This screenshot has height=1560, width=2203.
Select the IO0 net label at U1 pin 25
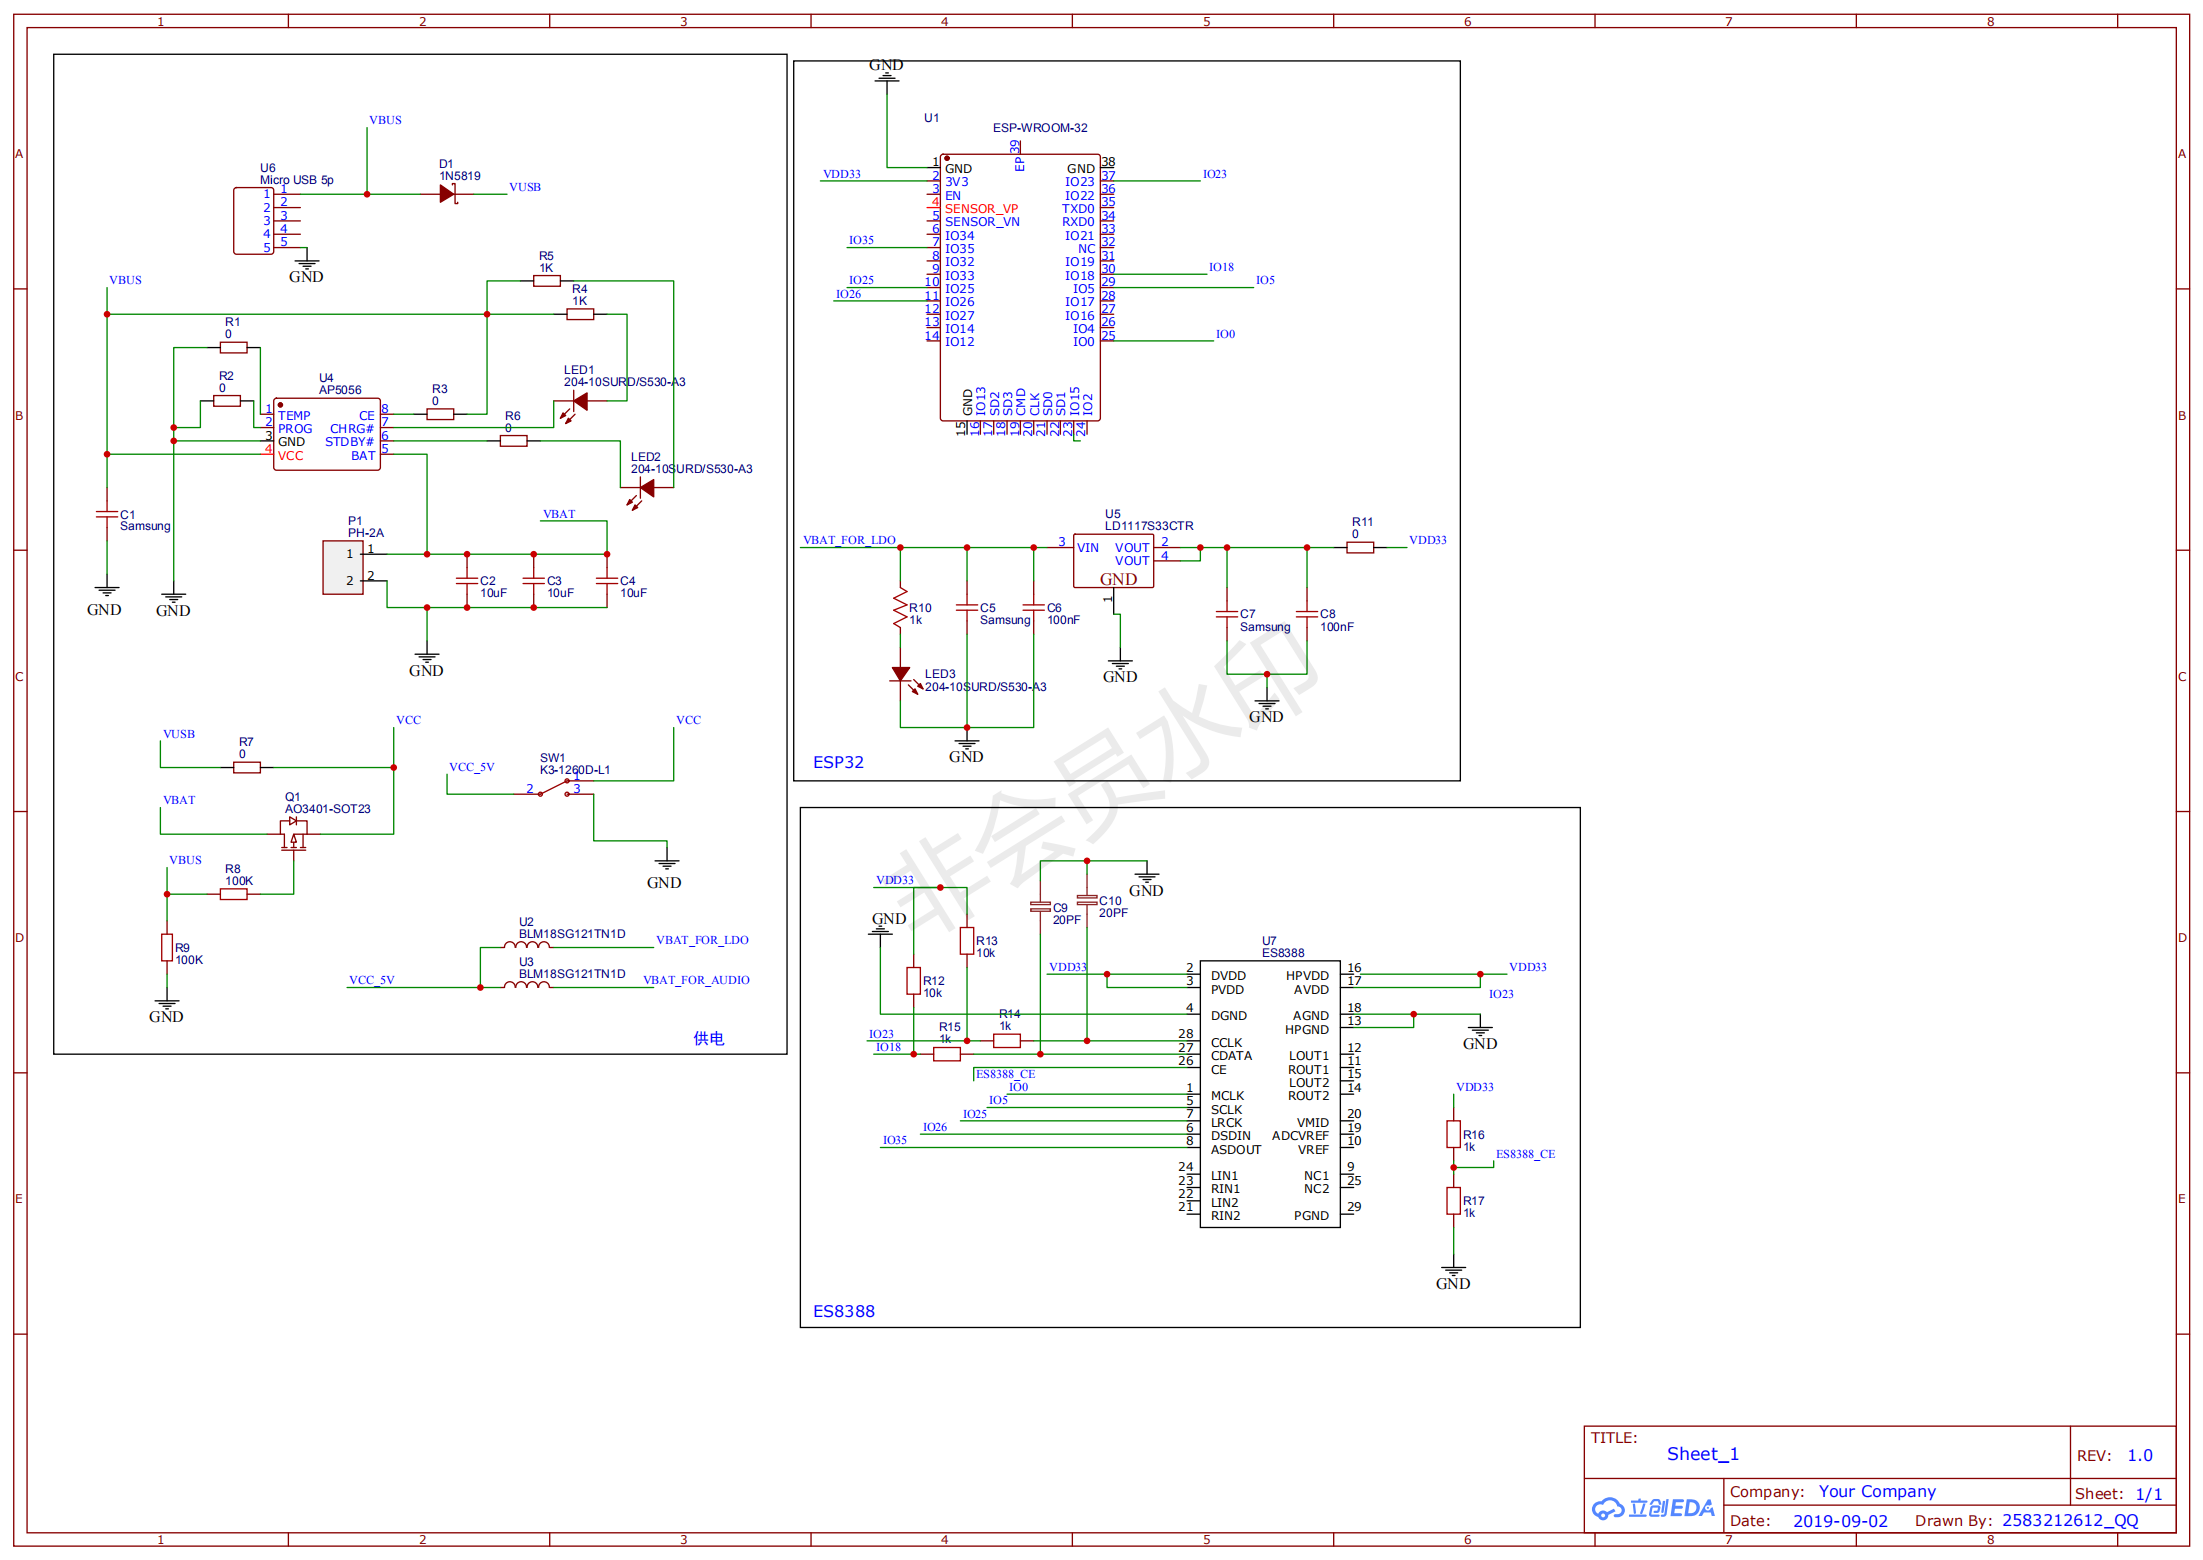click(1225, 334)
